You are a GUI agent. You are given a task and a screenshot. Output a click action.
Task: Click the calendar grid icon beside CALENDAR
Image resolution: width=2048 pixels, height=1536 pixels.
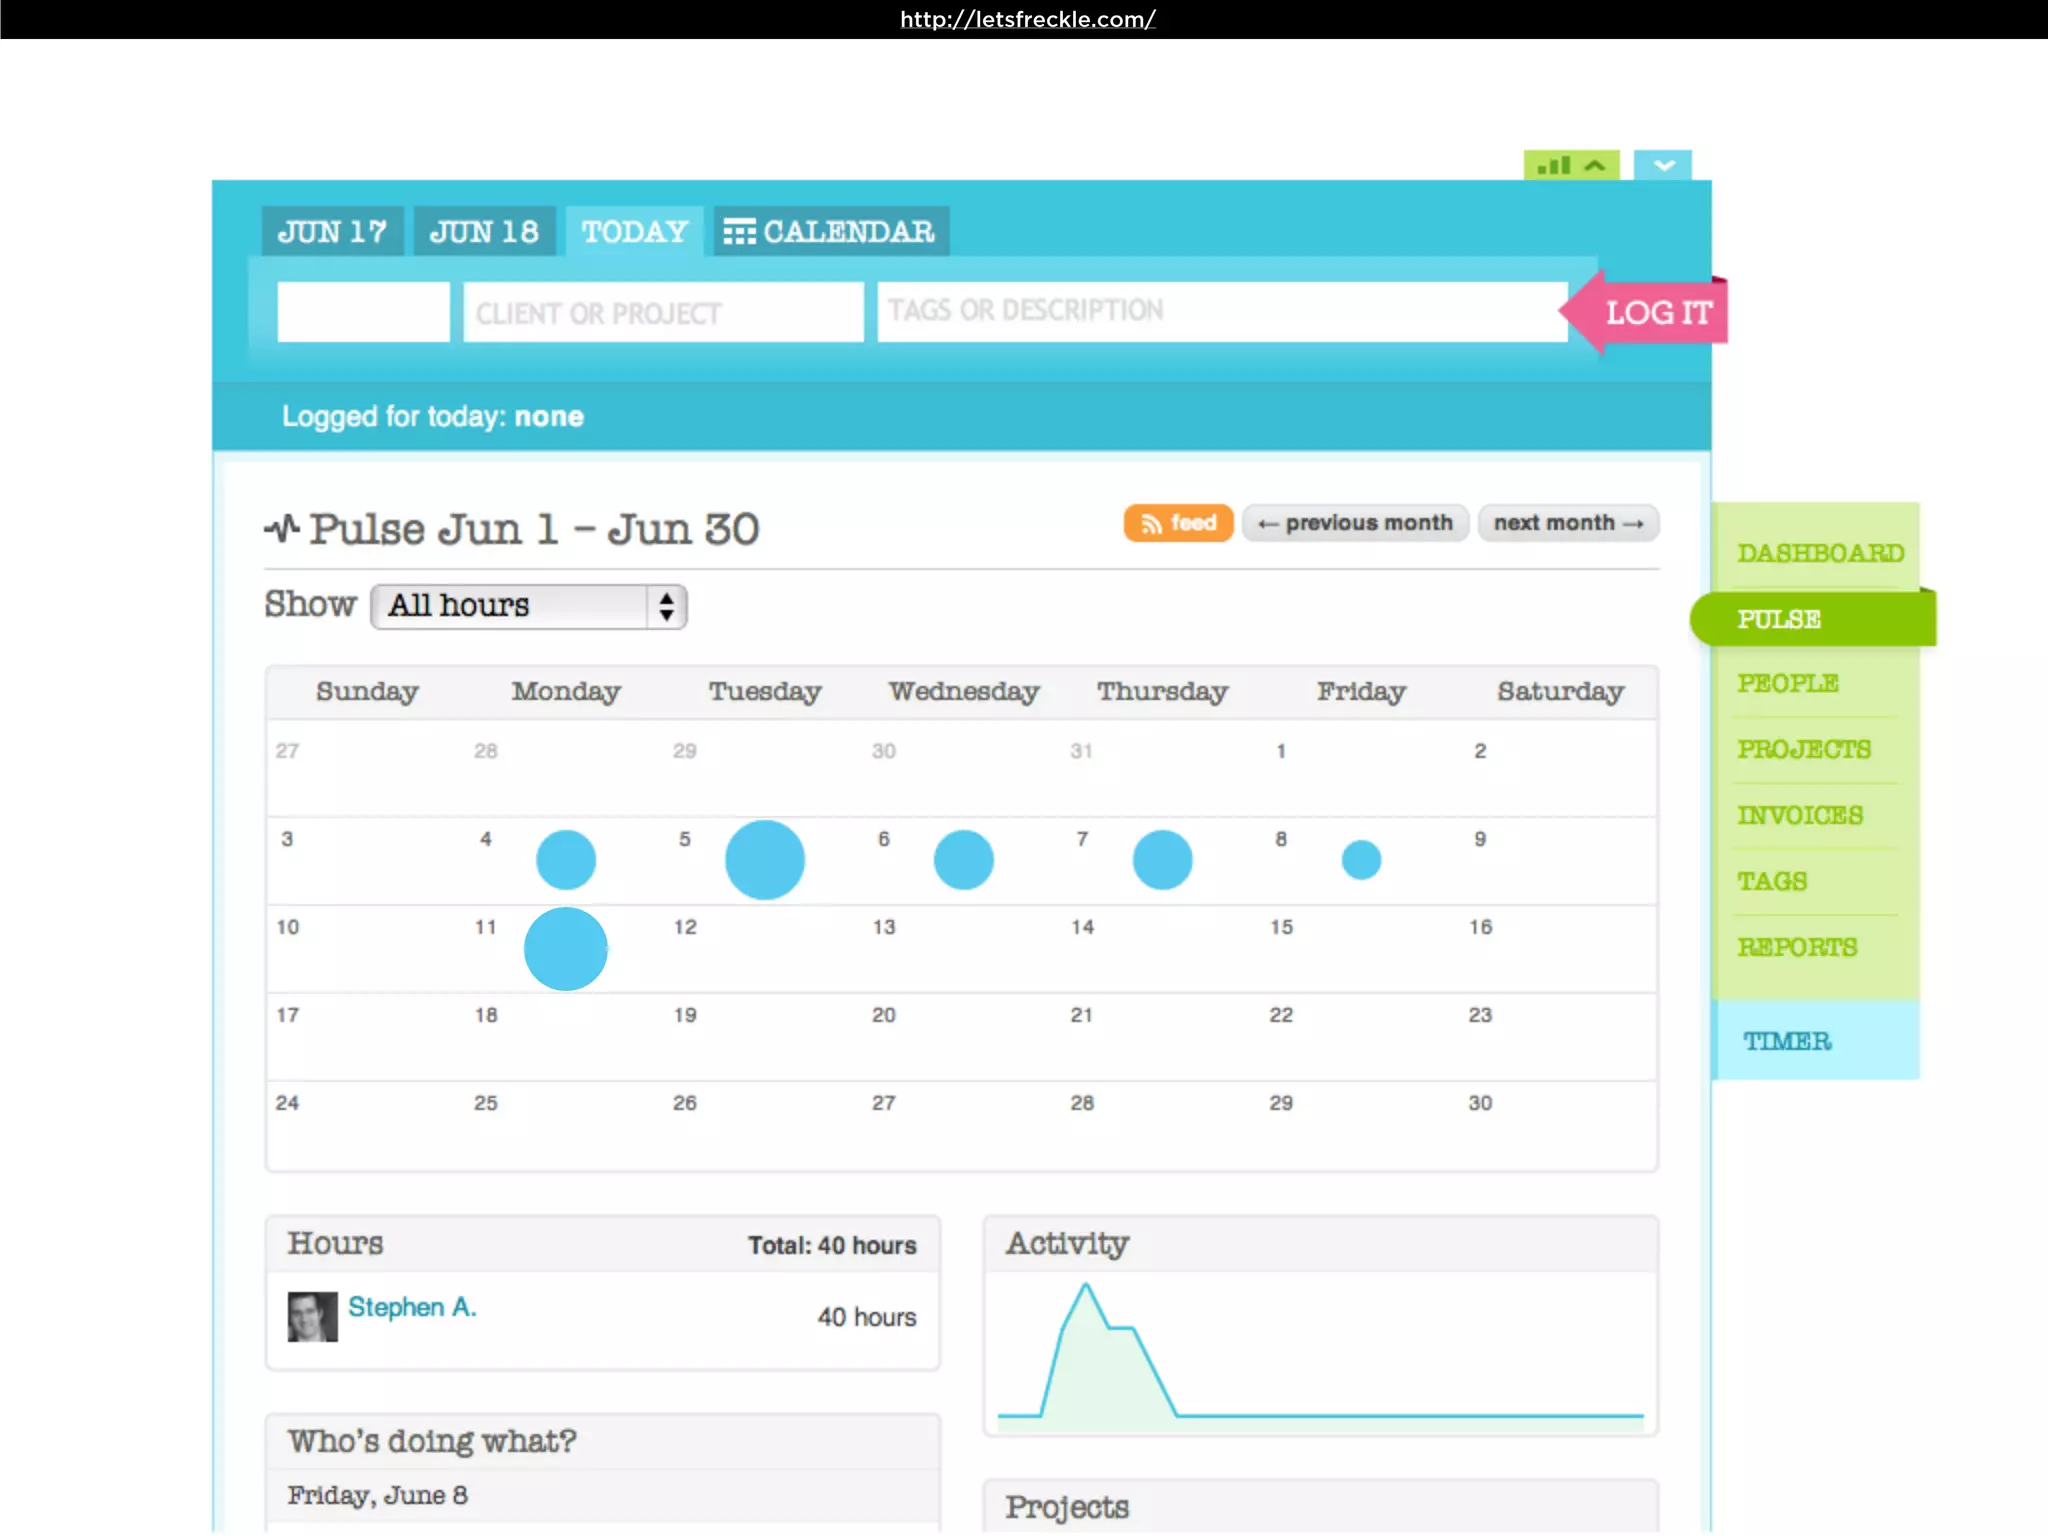tap(739, 232)
